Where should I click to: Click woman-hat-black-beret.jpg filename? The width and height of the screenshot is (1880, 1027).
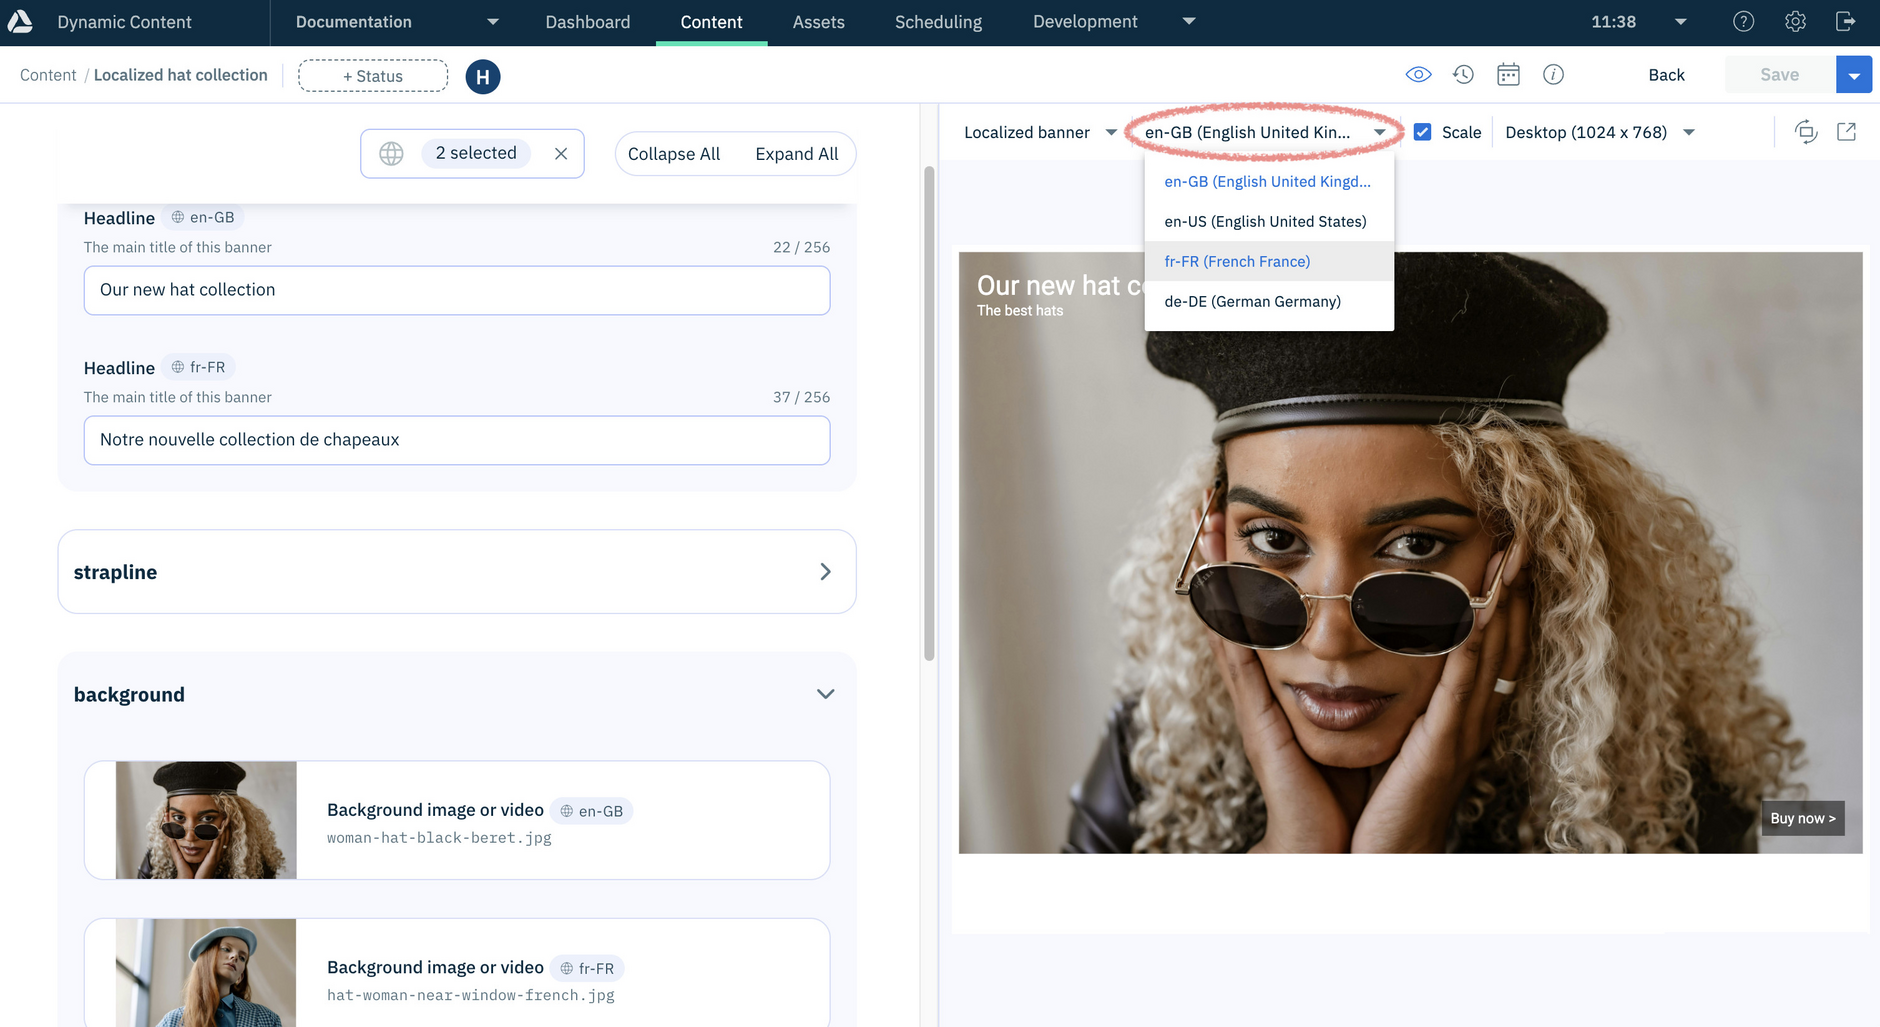[439, 838]
